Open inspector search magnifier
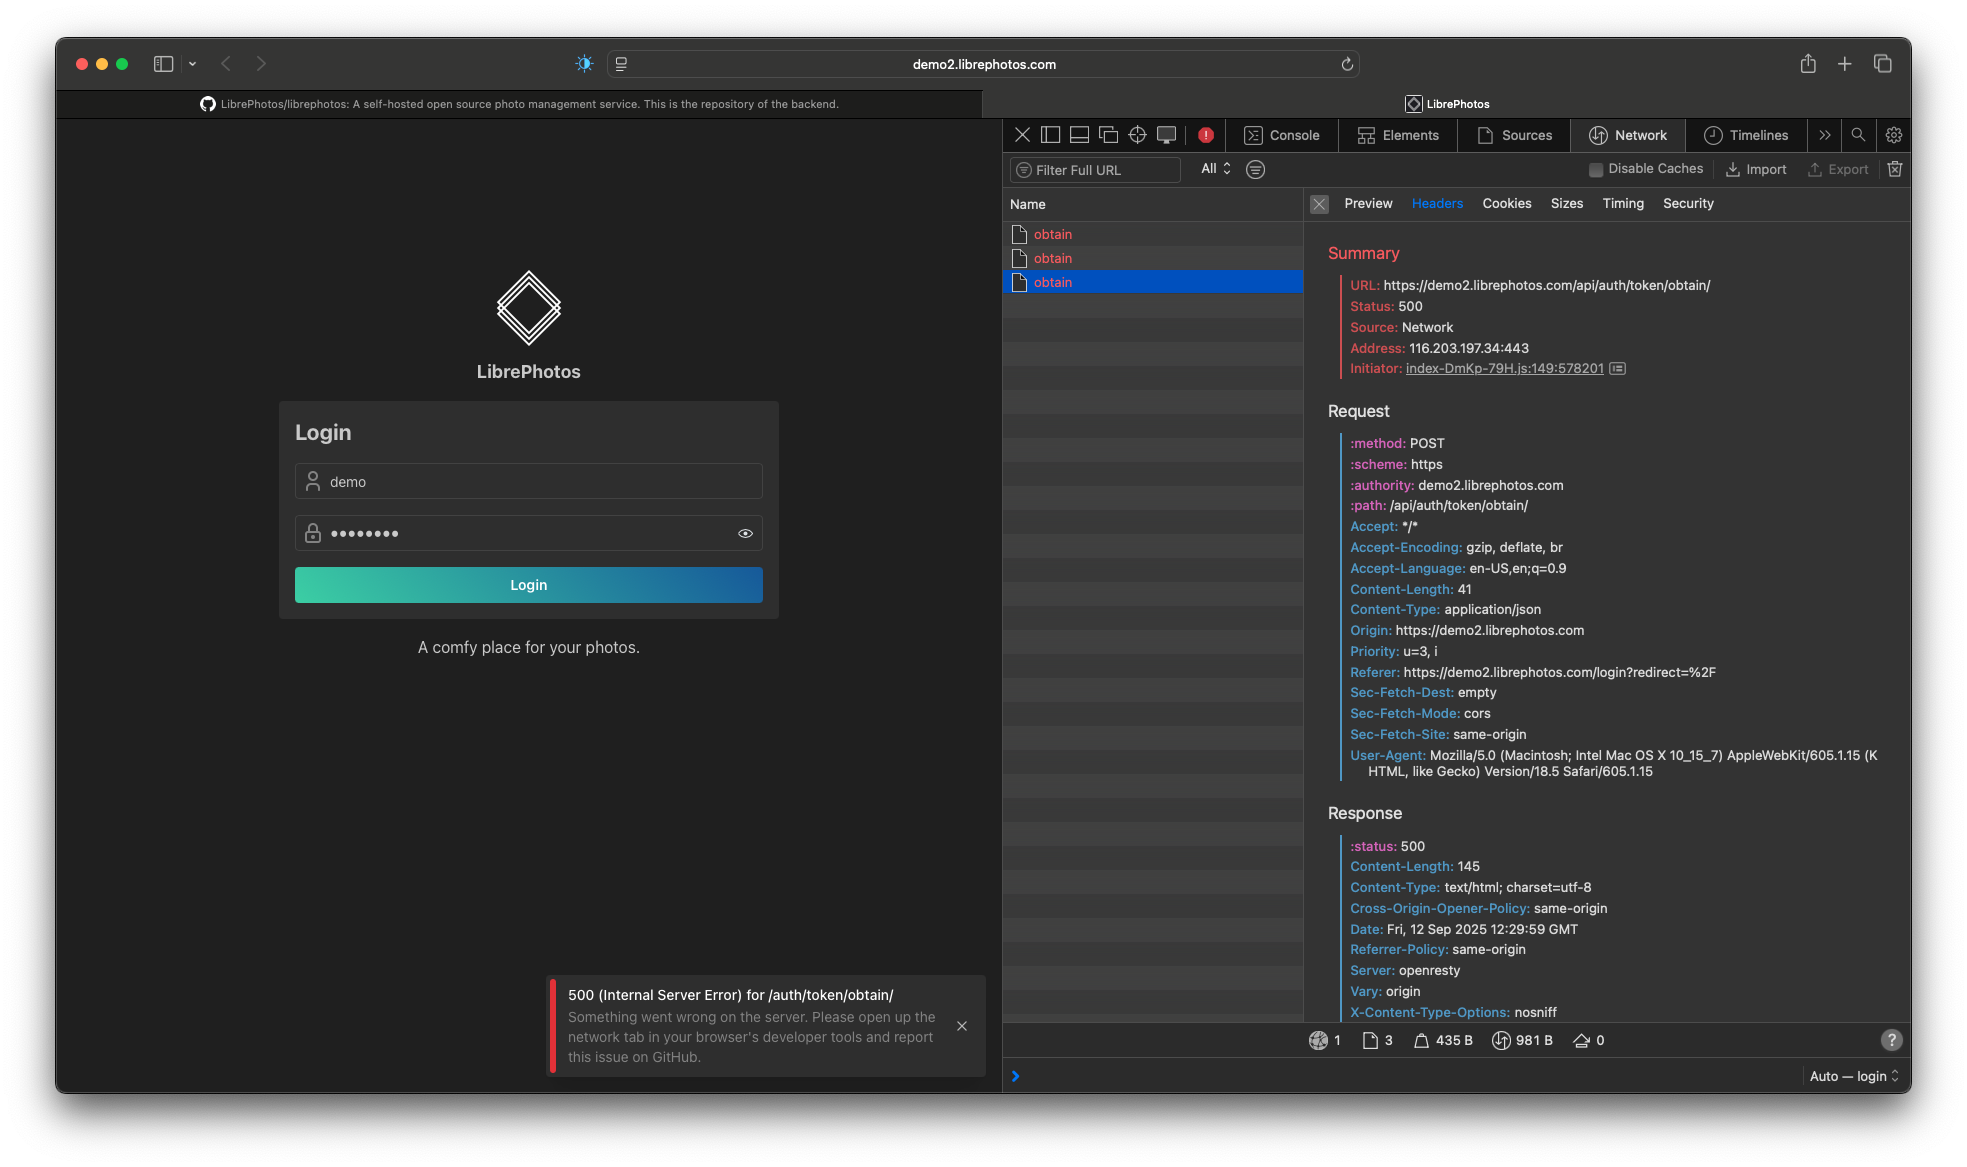1967x1167 pixels. pyautogui.click(x=1858, y=135)
